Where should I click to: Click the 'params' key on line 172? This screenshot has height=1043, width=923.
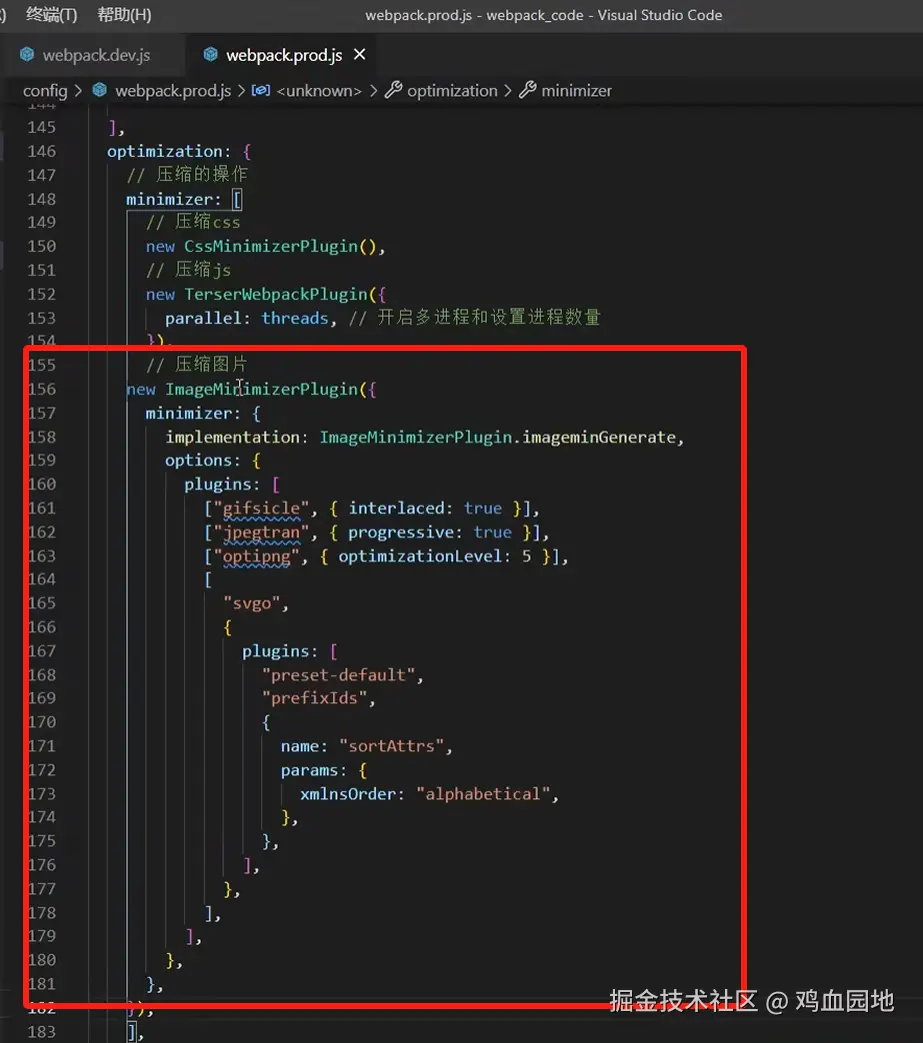309,770
